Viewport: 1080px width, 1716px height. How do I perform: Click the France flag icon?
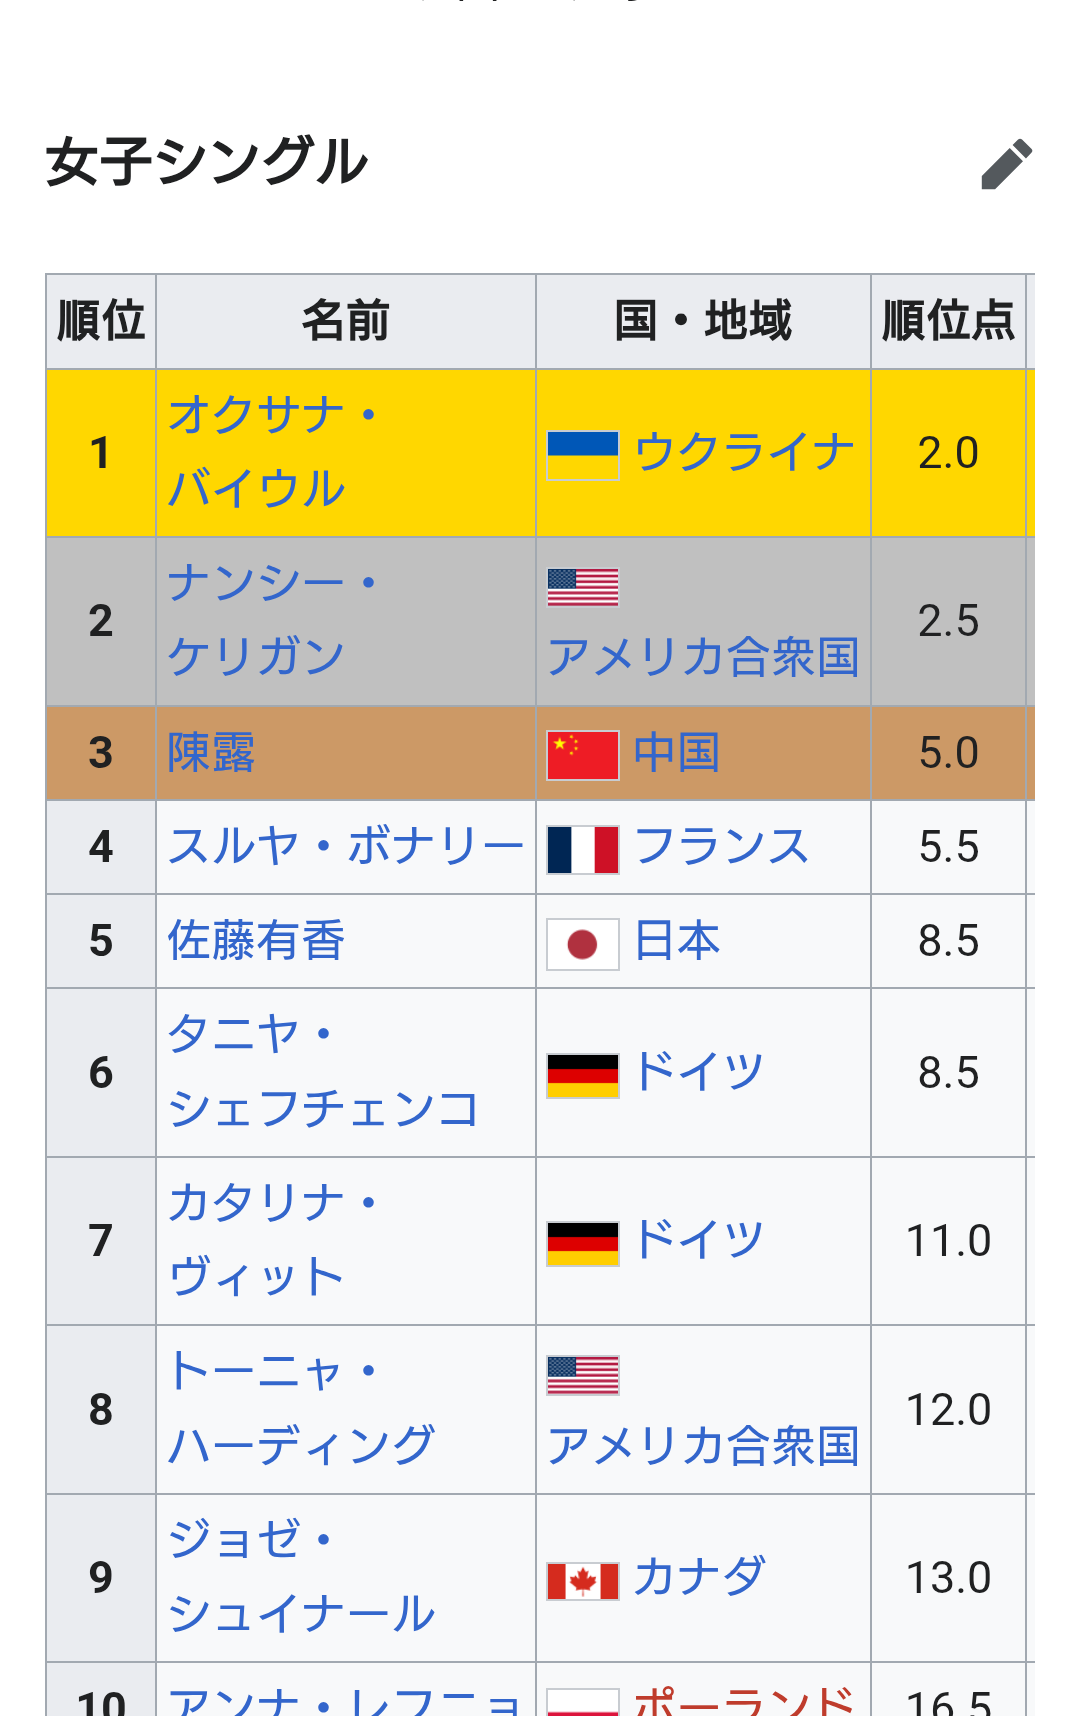point(582,849)
